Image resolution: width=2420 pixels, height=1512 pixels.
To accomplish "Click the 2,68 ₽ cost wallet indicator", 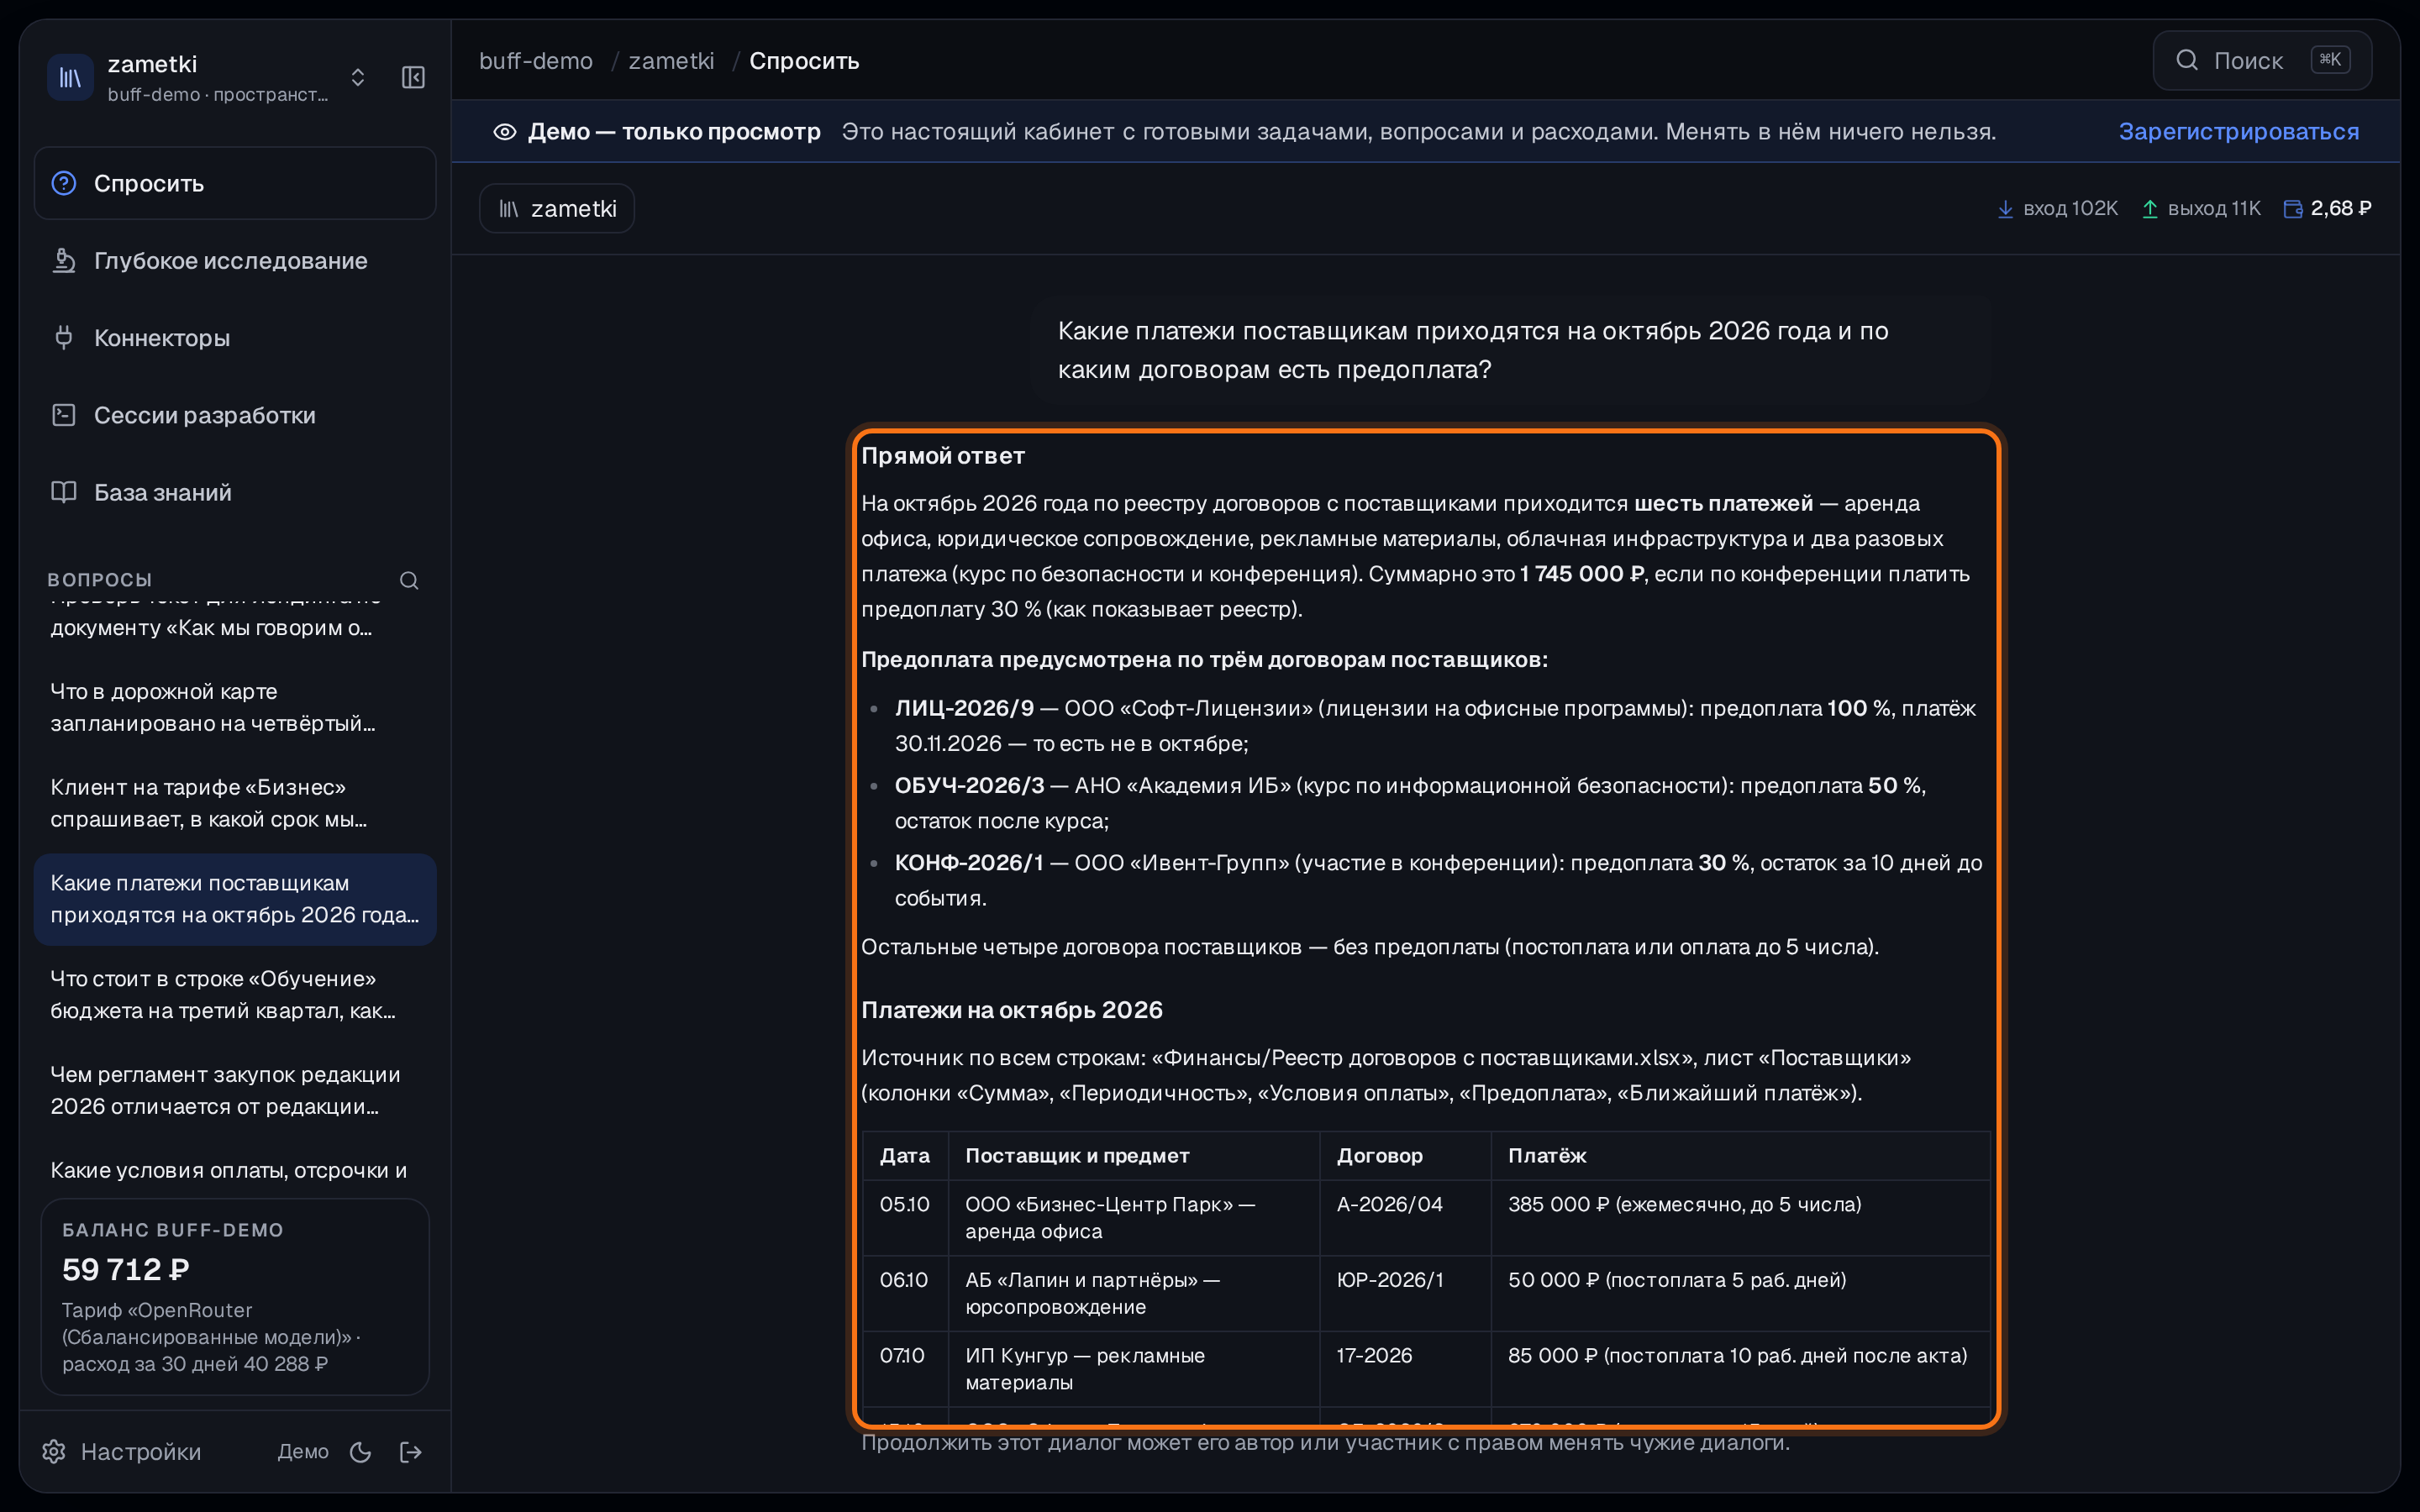I will [x=2328, y=208].
